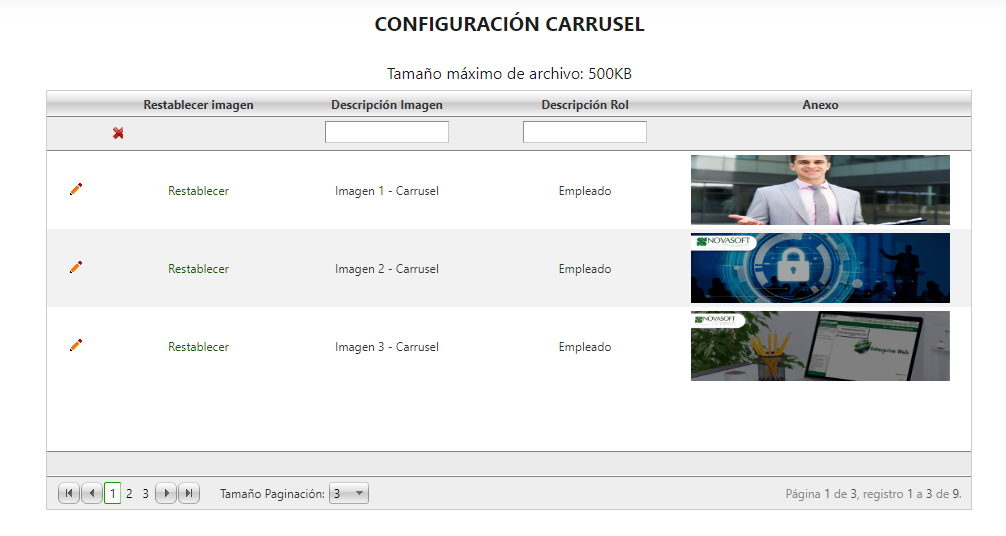
Task: Click the Anexo column header
Action: click(x=820, y=105)
